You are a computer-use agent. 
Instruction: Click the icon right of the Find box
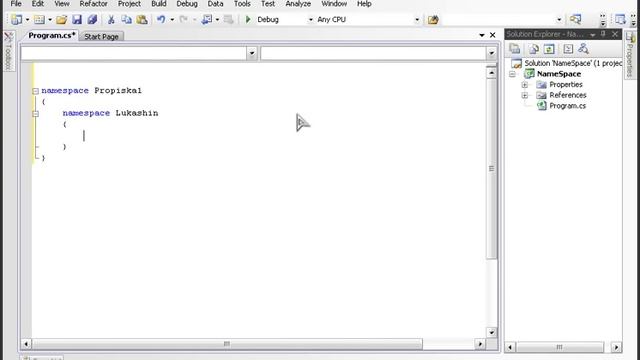tap(576, 19)
